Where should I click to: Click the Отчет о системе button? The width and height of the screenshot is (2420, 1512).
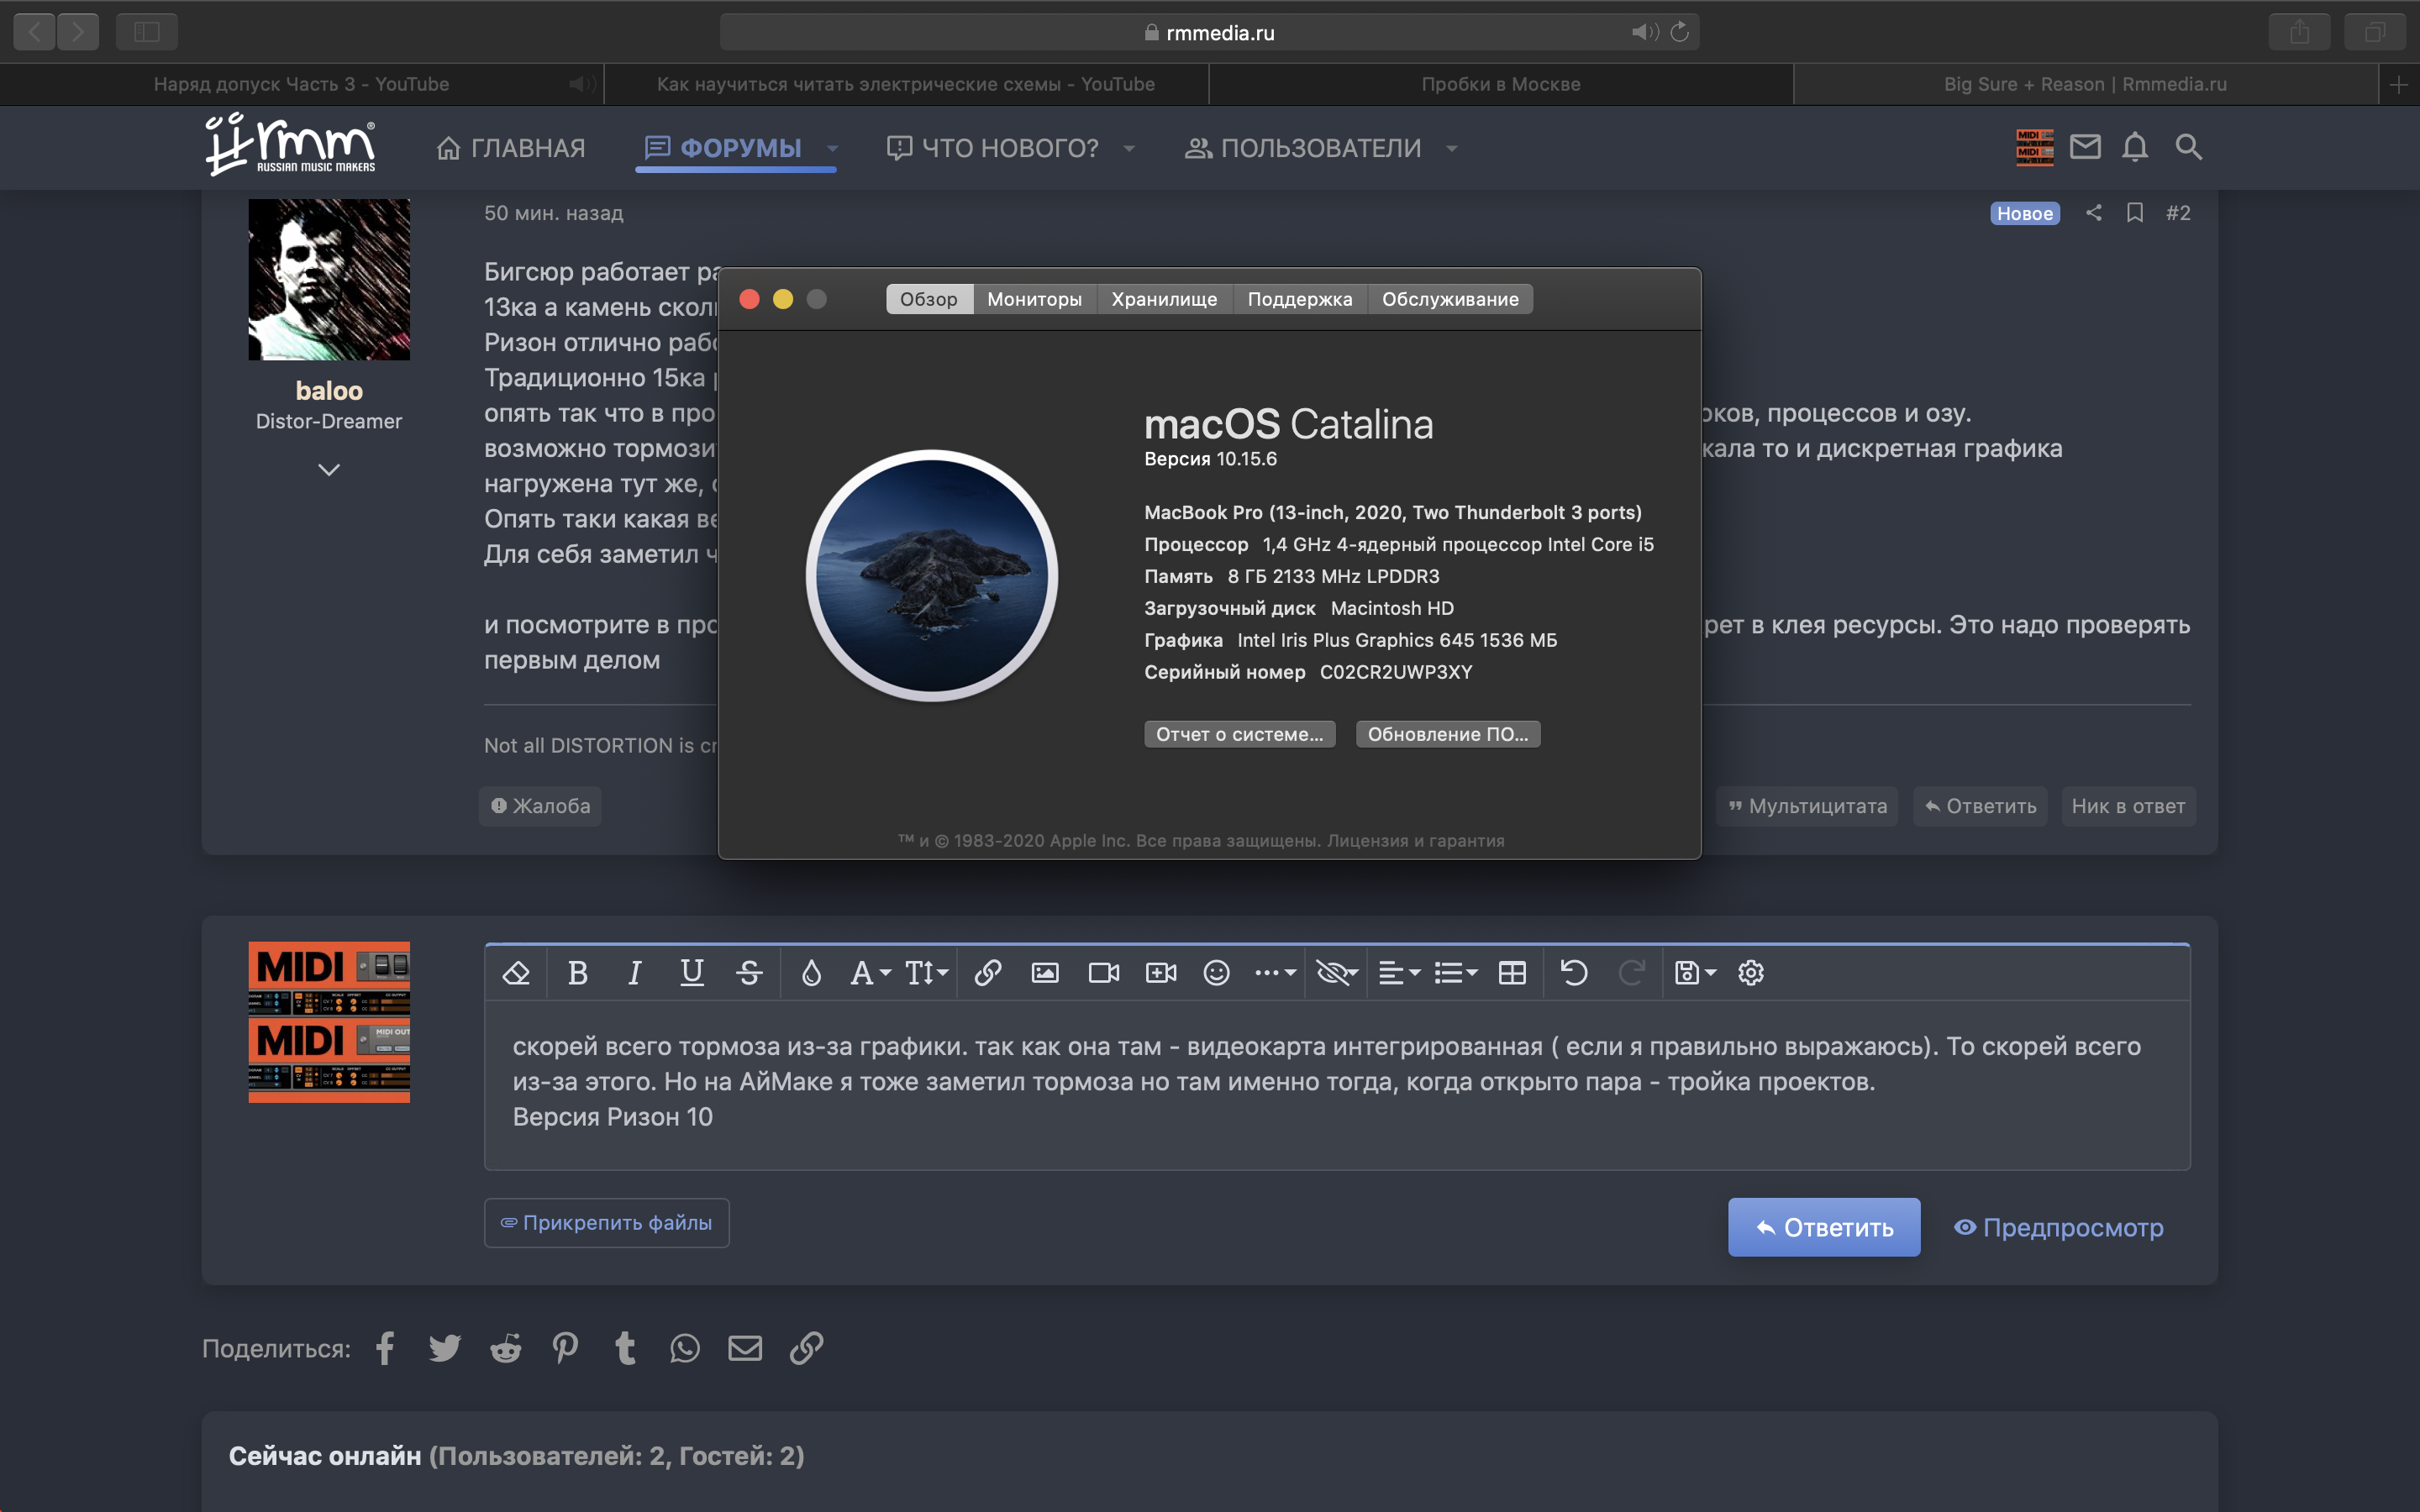pyautogui.click(x=1239, y=734)
